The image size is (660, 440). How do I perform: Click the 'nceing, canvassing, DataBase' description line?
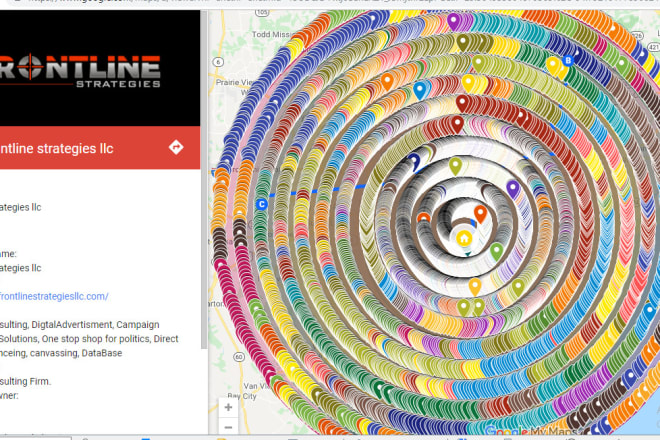coord(61,353)
